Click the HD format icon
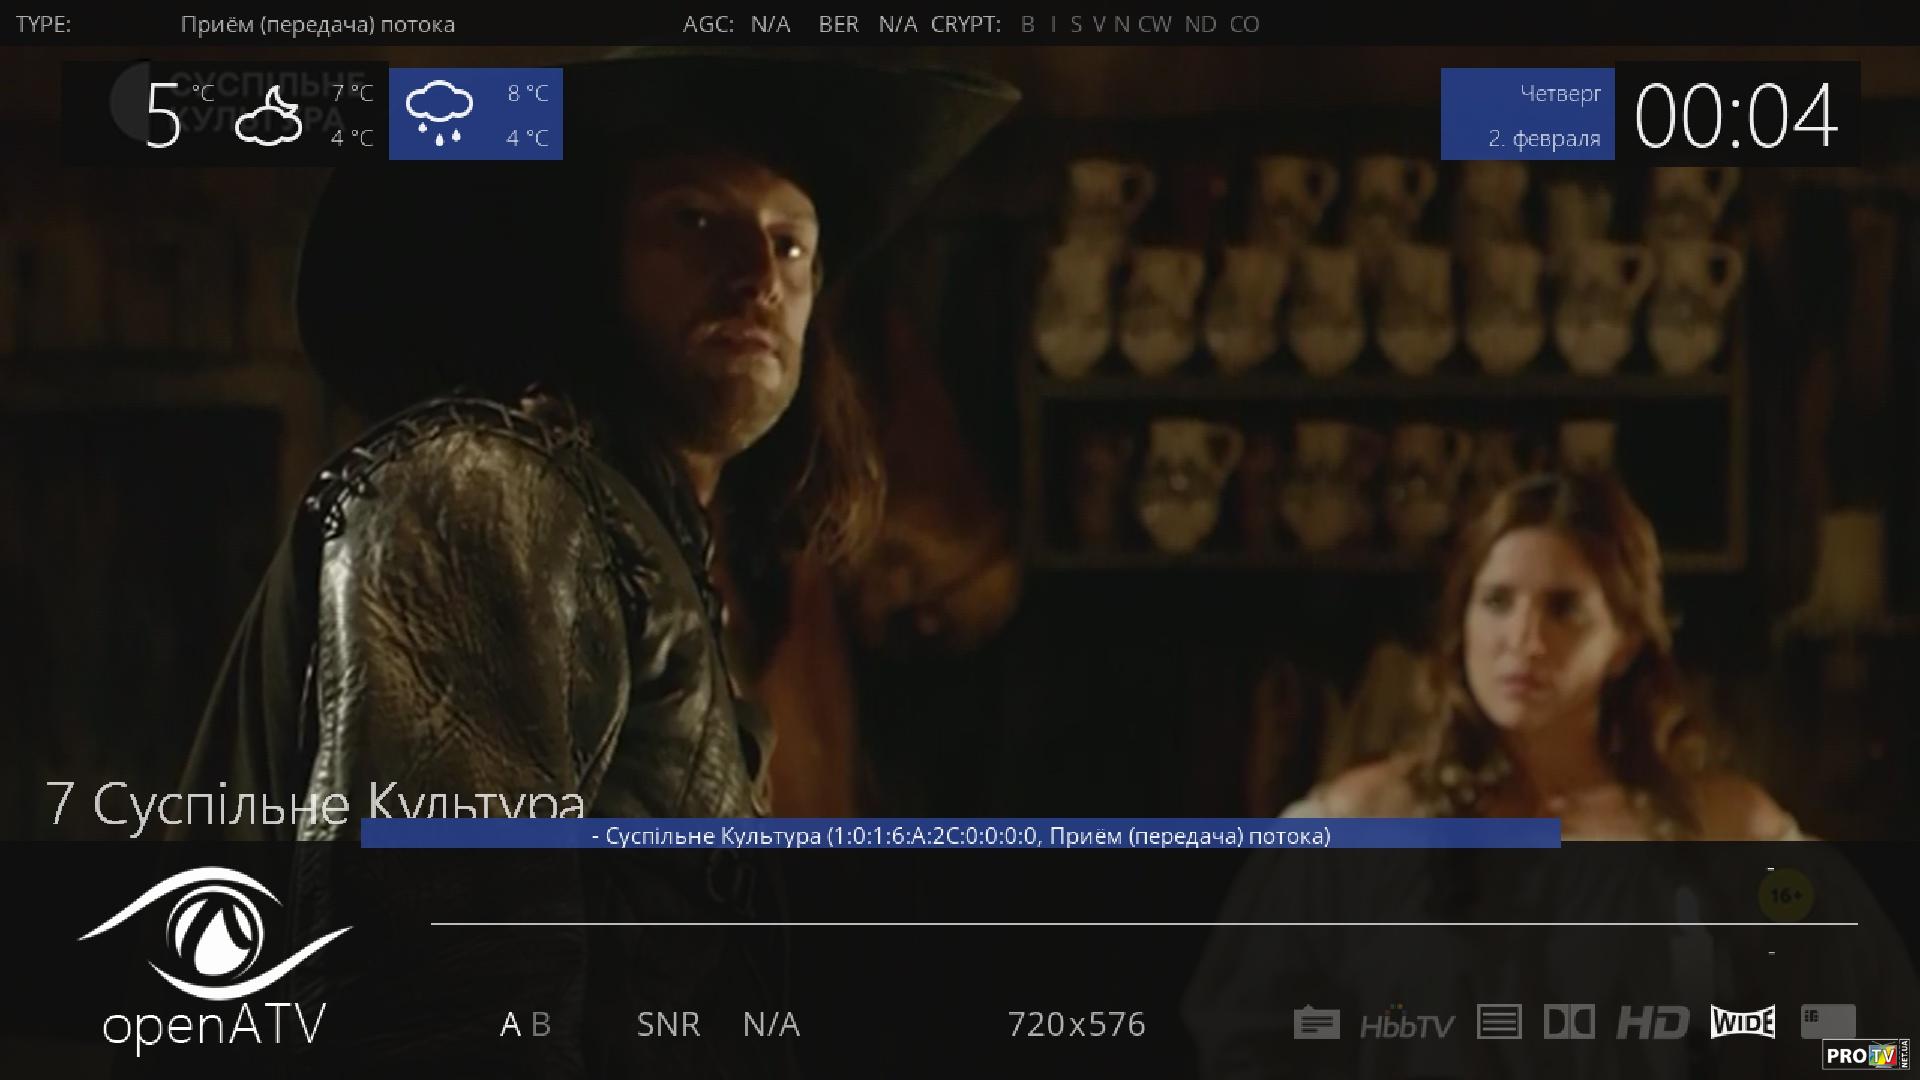The height and width of the screenshot is (1080, 1920). 1652,1023
